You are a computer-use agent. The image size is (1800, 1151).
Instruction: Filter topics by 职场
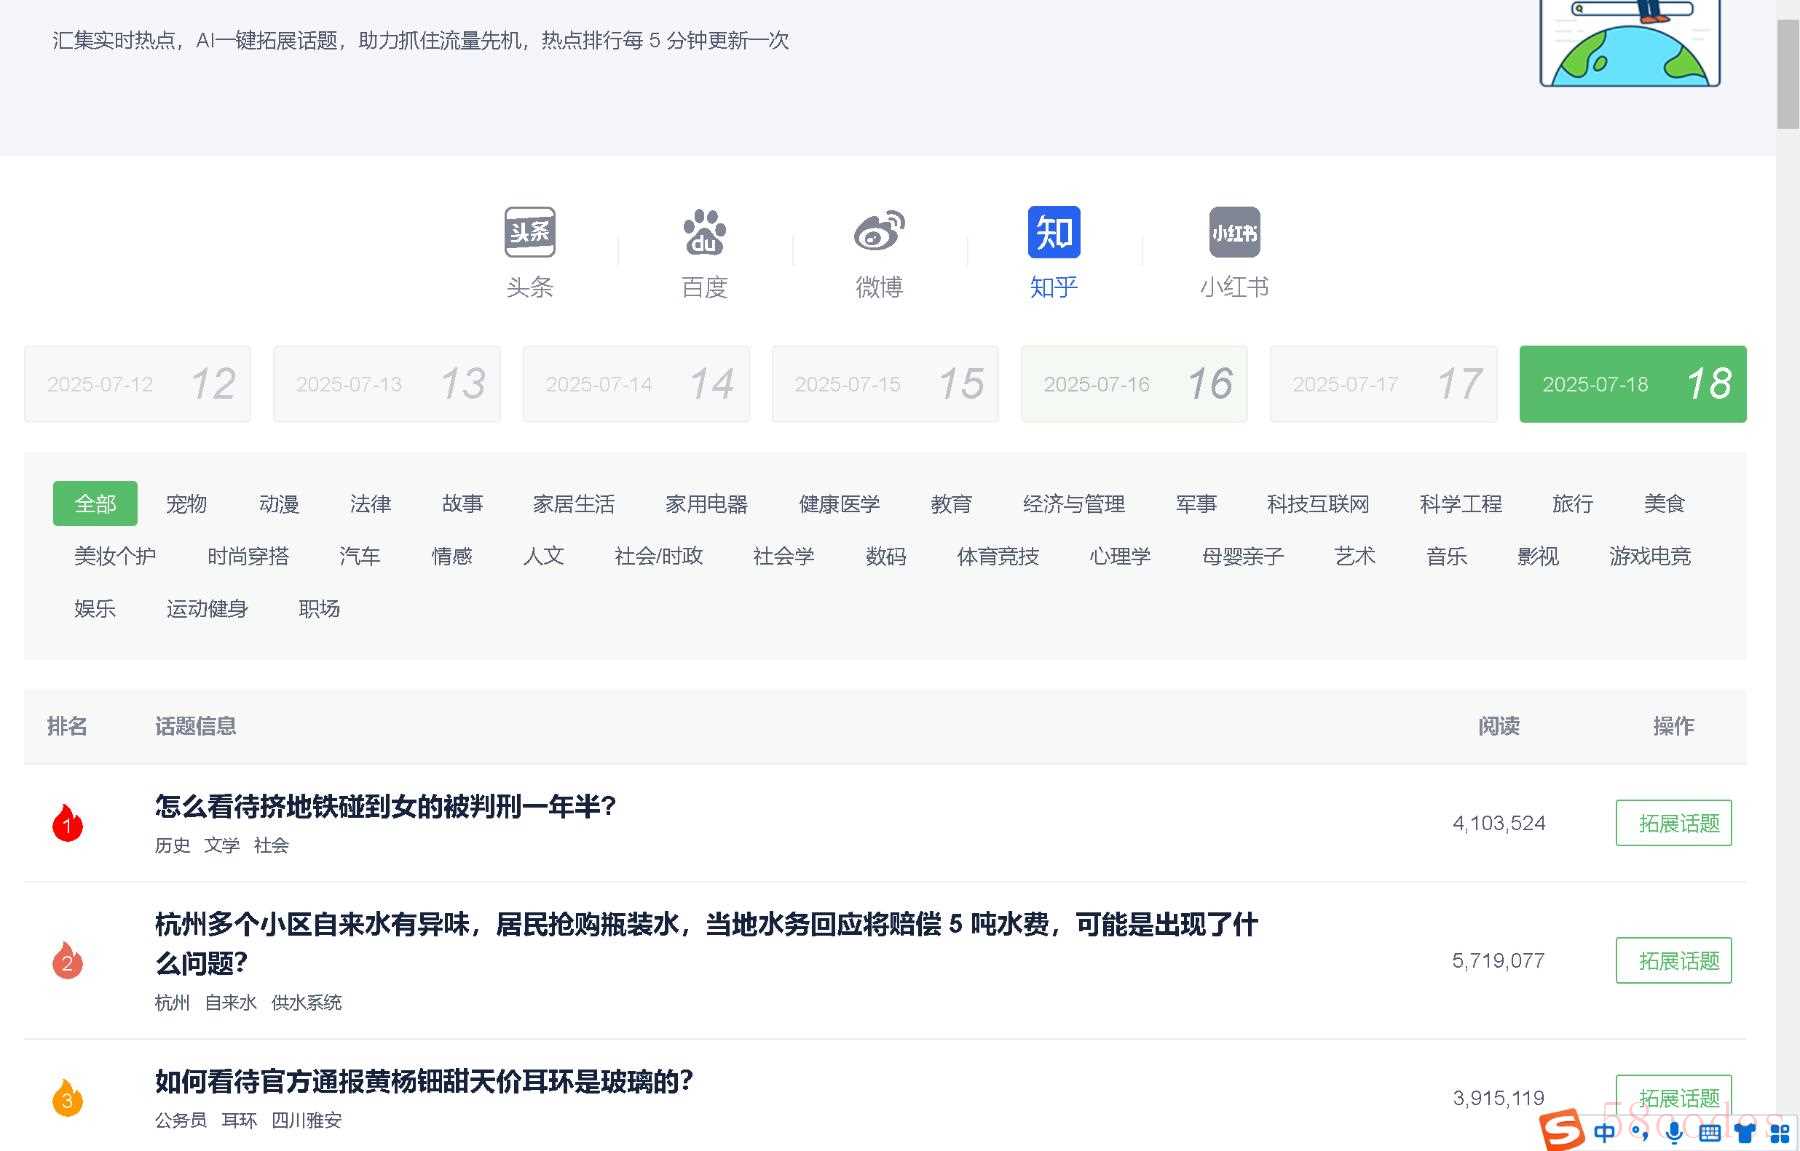(x=319, y=608)
